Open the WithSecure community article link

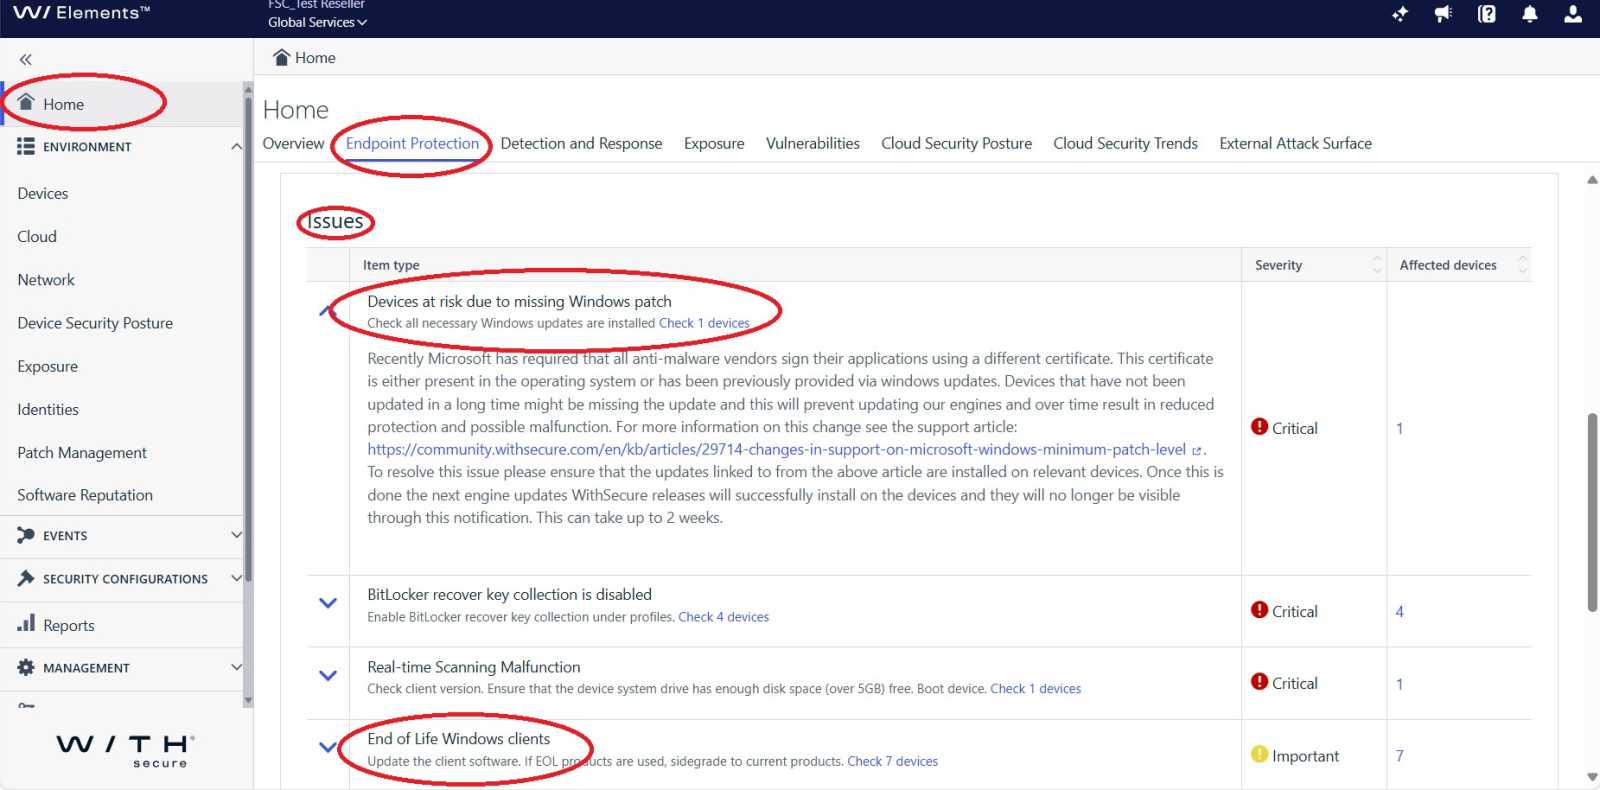776,450
